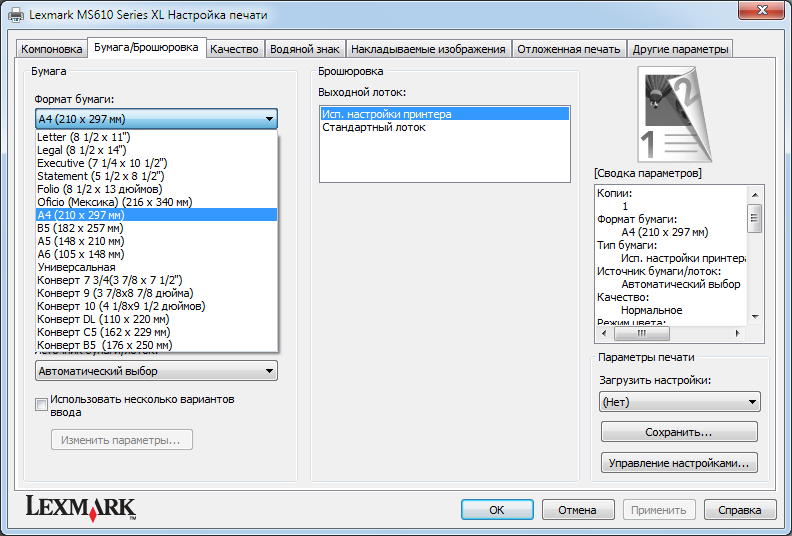Choose Конверт B5 (176 x 250 мм)
The width and height of the screenshot is (792, 536).
click(x=157, y=345)
